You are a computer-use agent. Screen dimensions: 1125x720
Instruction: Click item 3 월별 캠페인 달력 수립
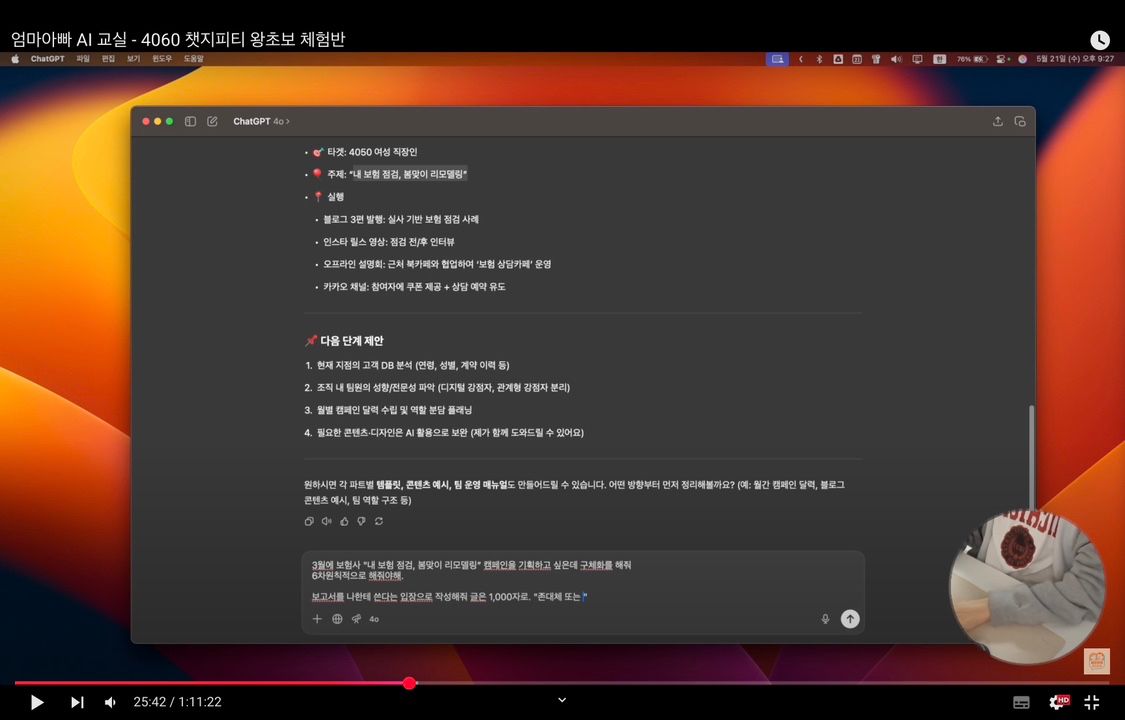coord(394,410)
